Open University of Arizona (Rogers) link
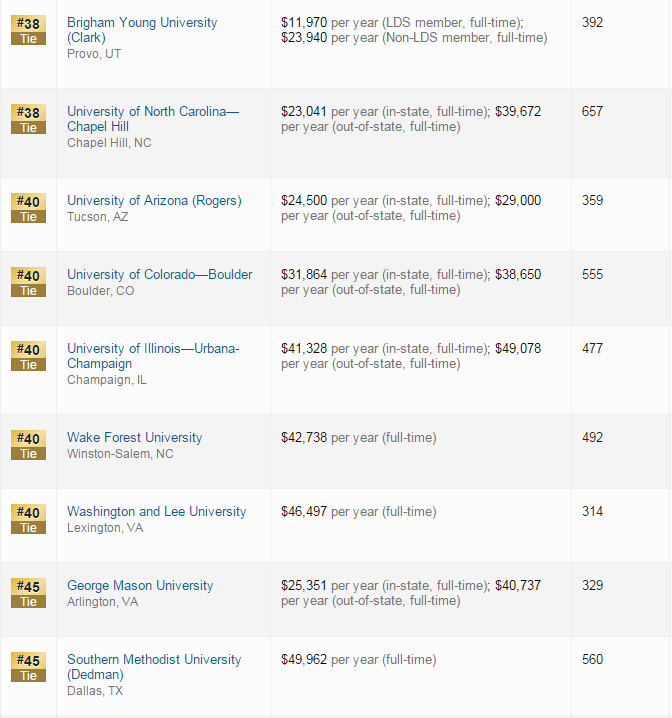Image resolution: width=672 pixels, height=718 pixels. coord(154,201)
